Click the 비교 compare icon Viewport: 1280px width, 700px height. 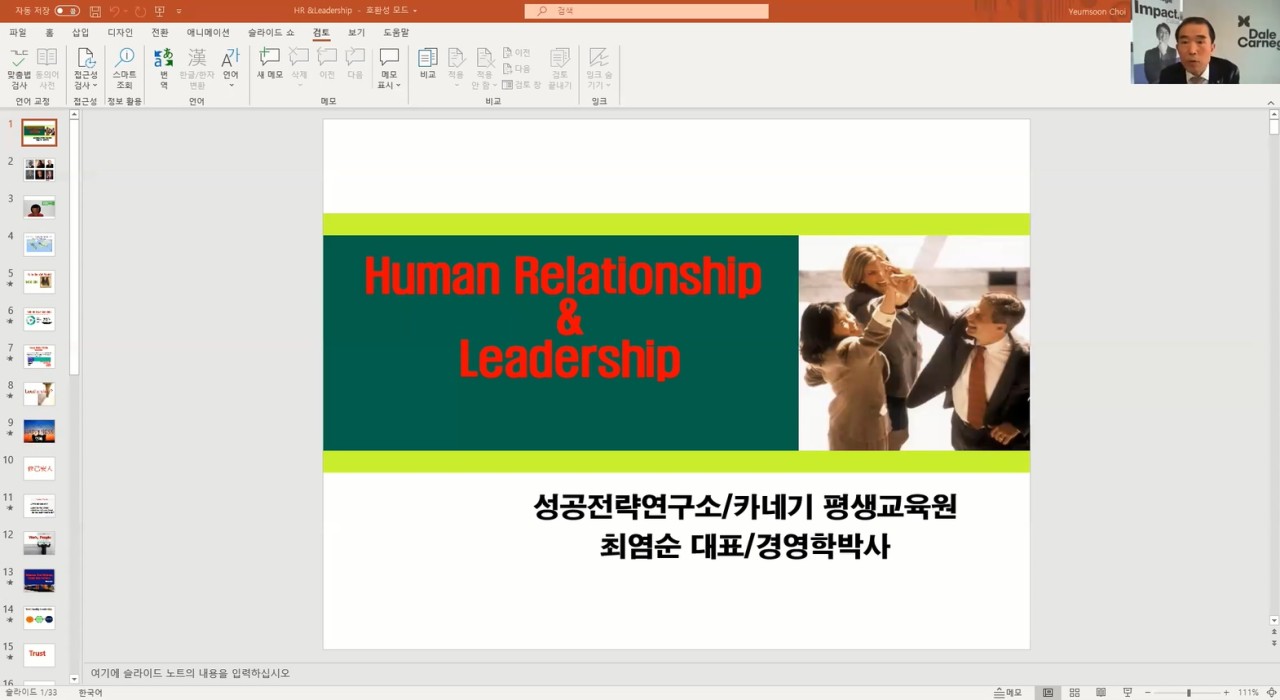coord(428,65)
